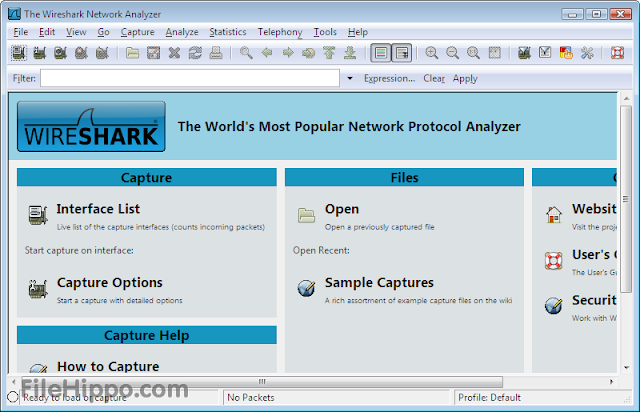Go to packet number icon
Screen dimensions: 640x412
coord(309,53)
